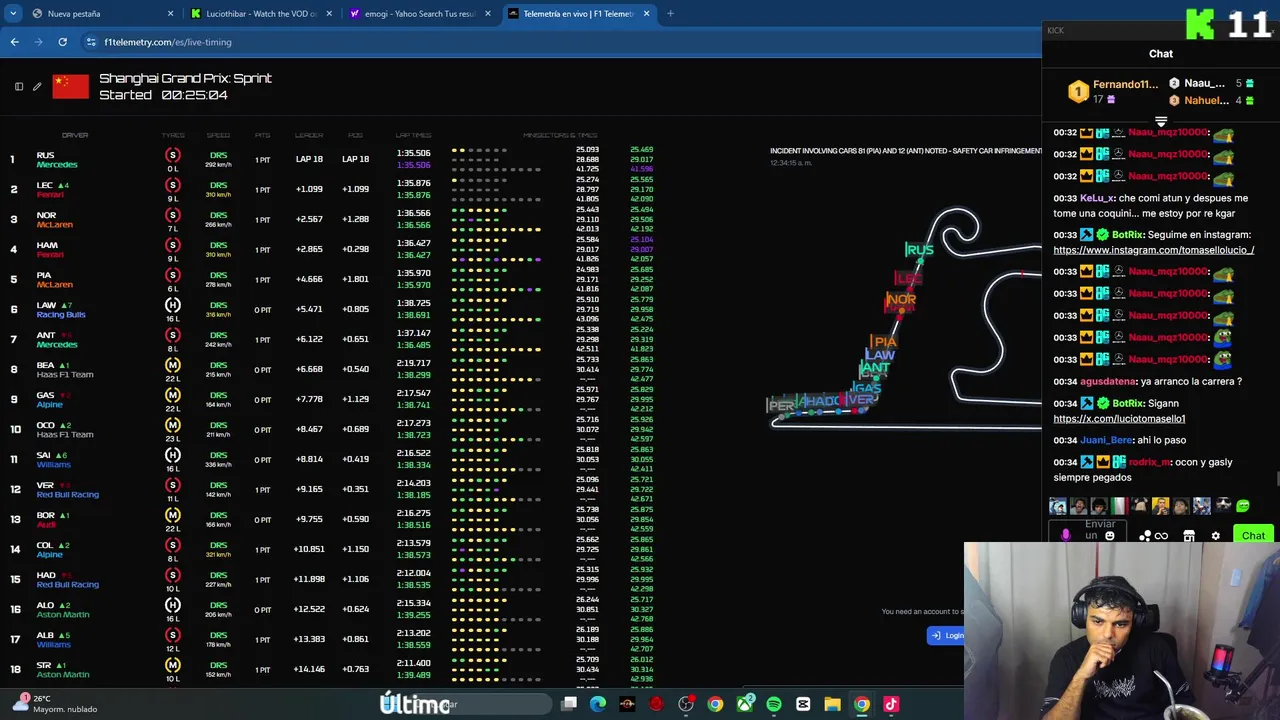
Task: Click the Shanghai Grand Prix: Sprint title
Action: [185, 78]
